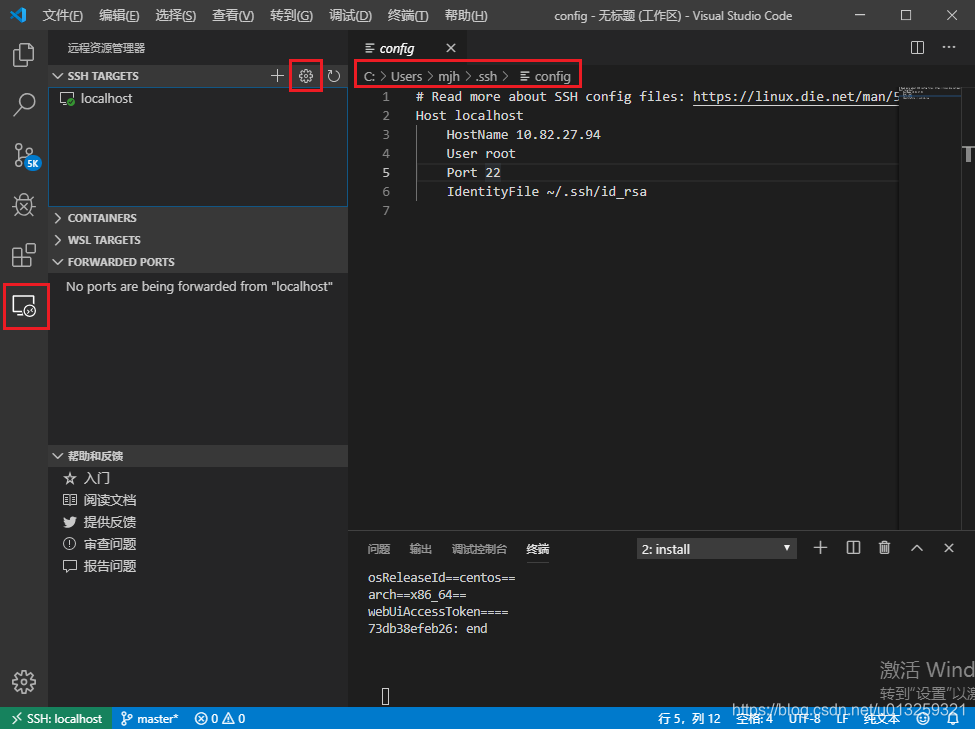This screenshot has width=975, height=729.
Task: Switch to the 终端 panel tab
Action: pyautogui.click(x=538, y=549)
